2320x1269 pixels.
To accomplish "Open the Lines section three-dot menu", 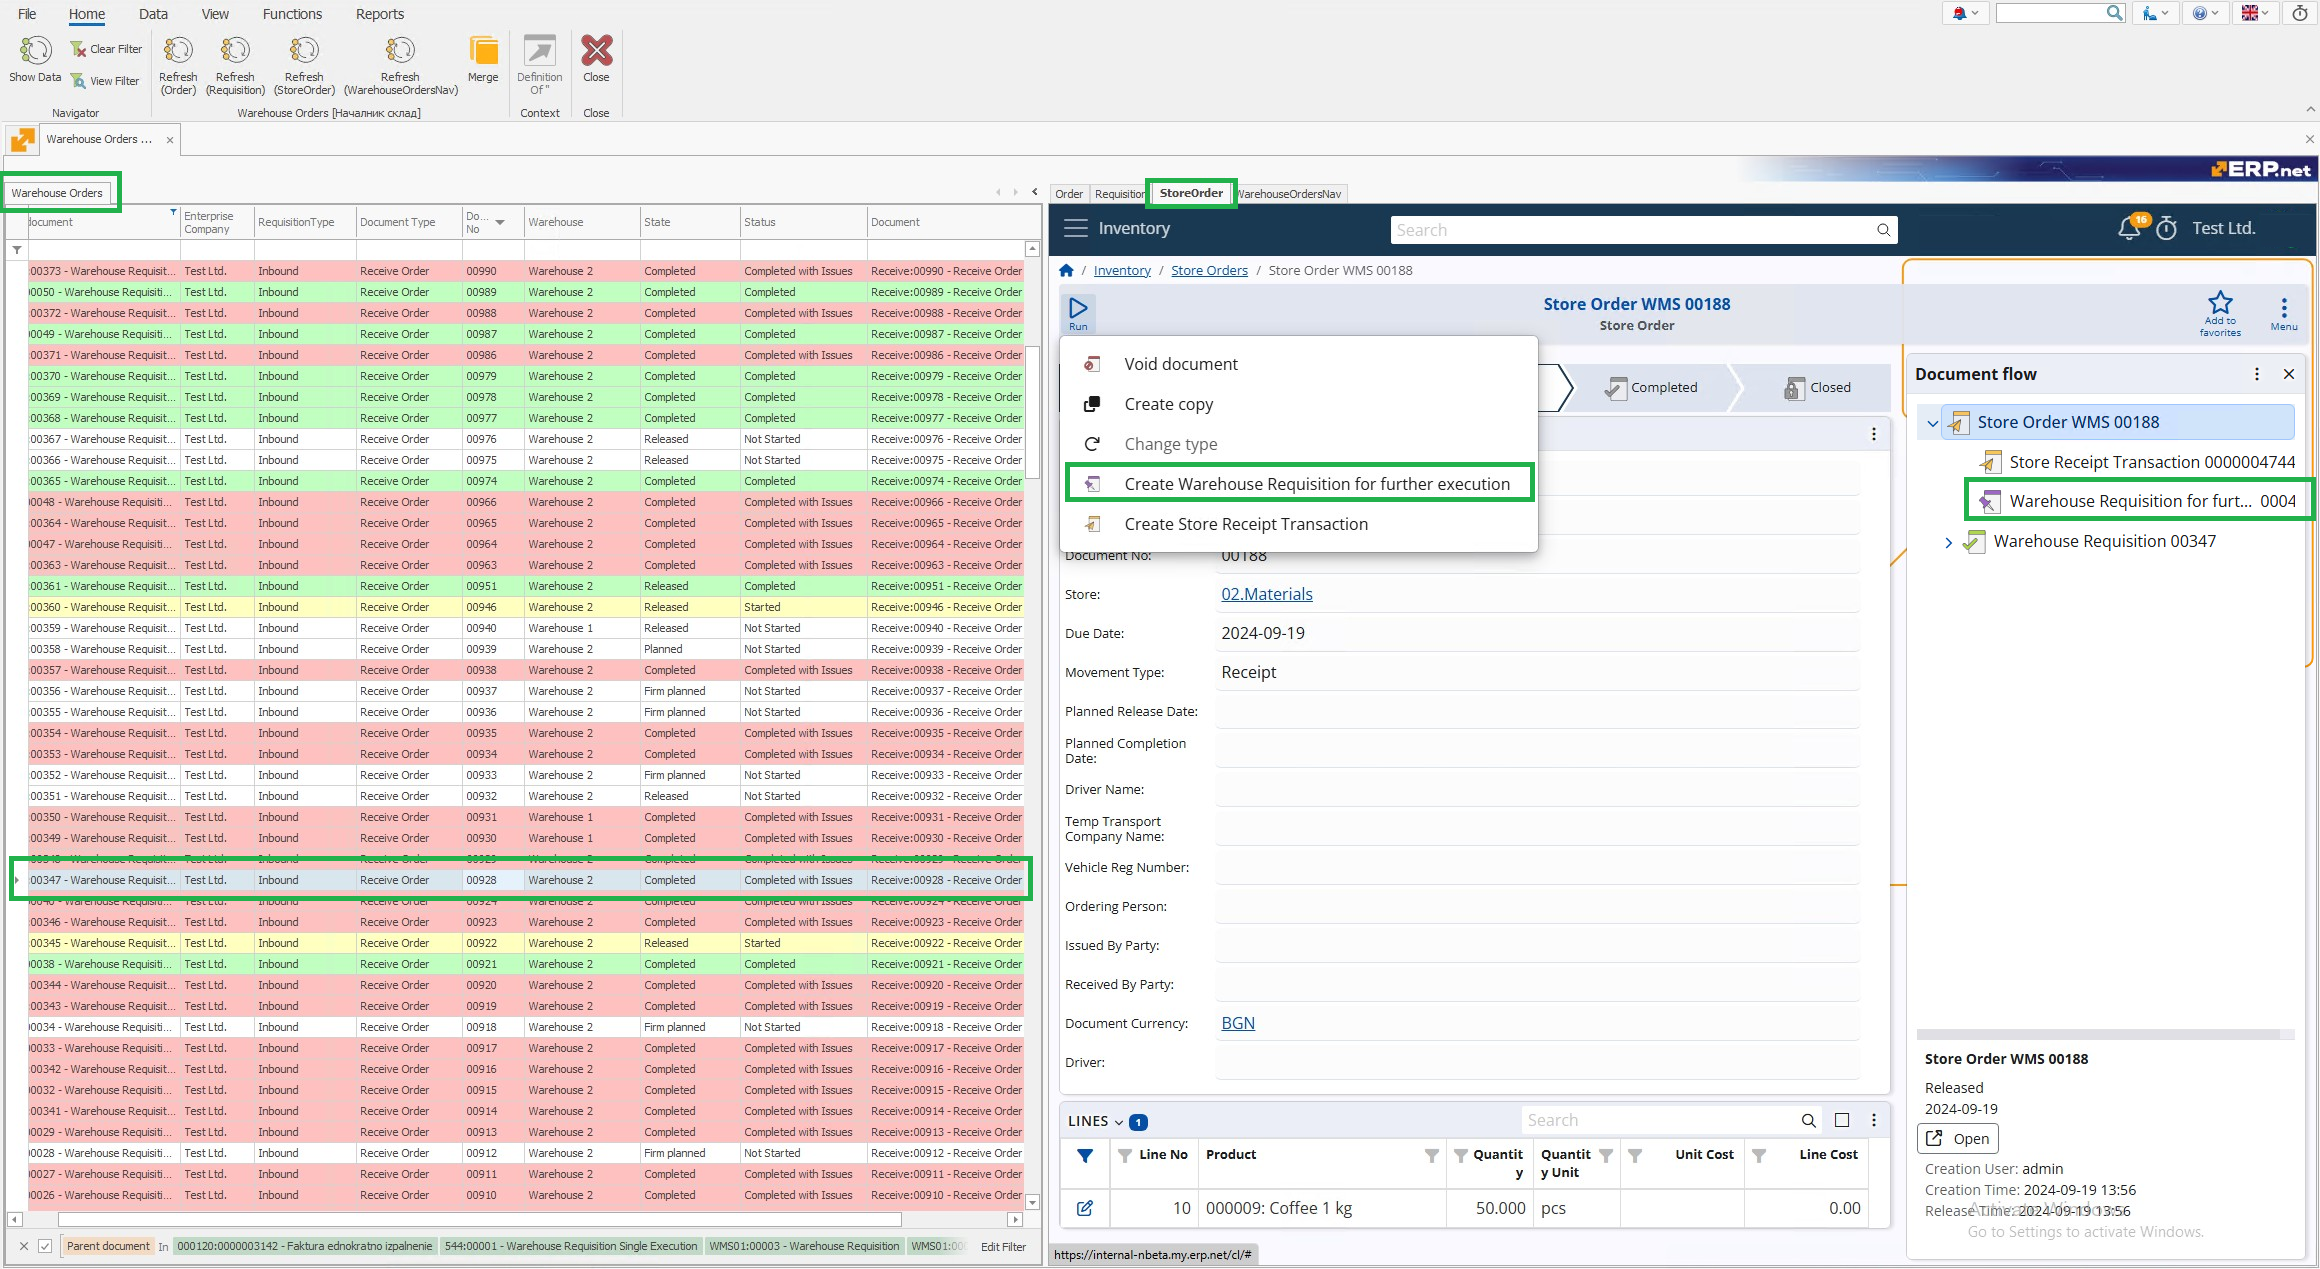I will point(1874,1121).
